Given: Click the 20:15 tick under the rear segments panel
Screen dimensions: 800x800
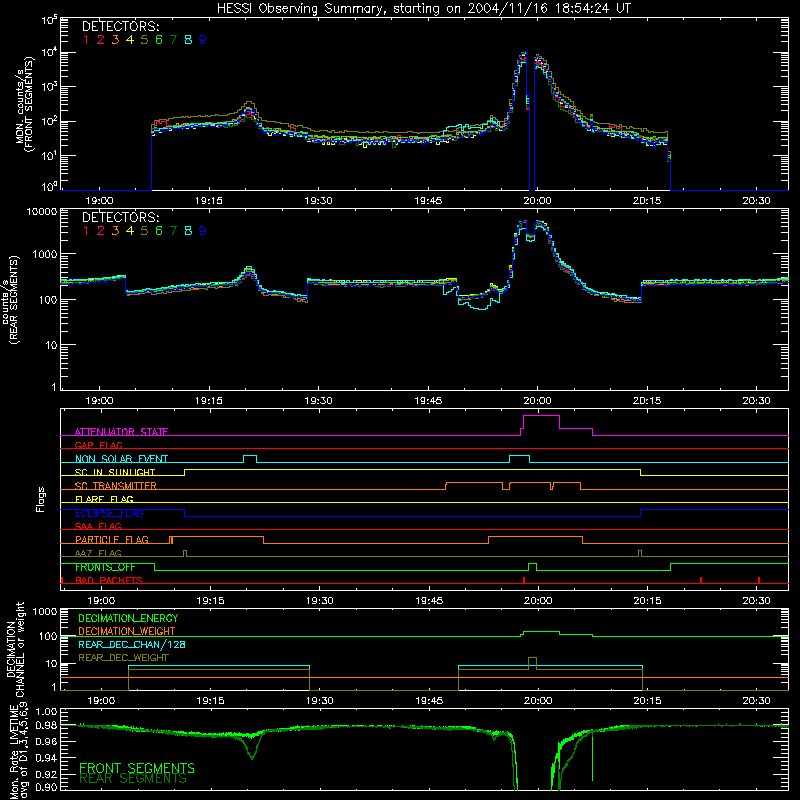Looking at the screenshot, I should coord(647,401).
